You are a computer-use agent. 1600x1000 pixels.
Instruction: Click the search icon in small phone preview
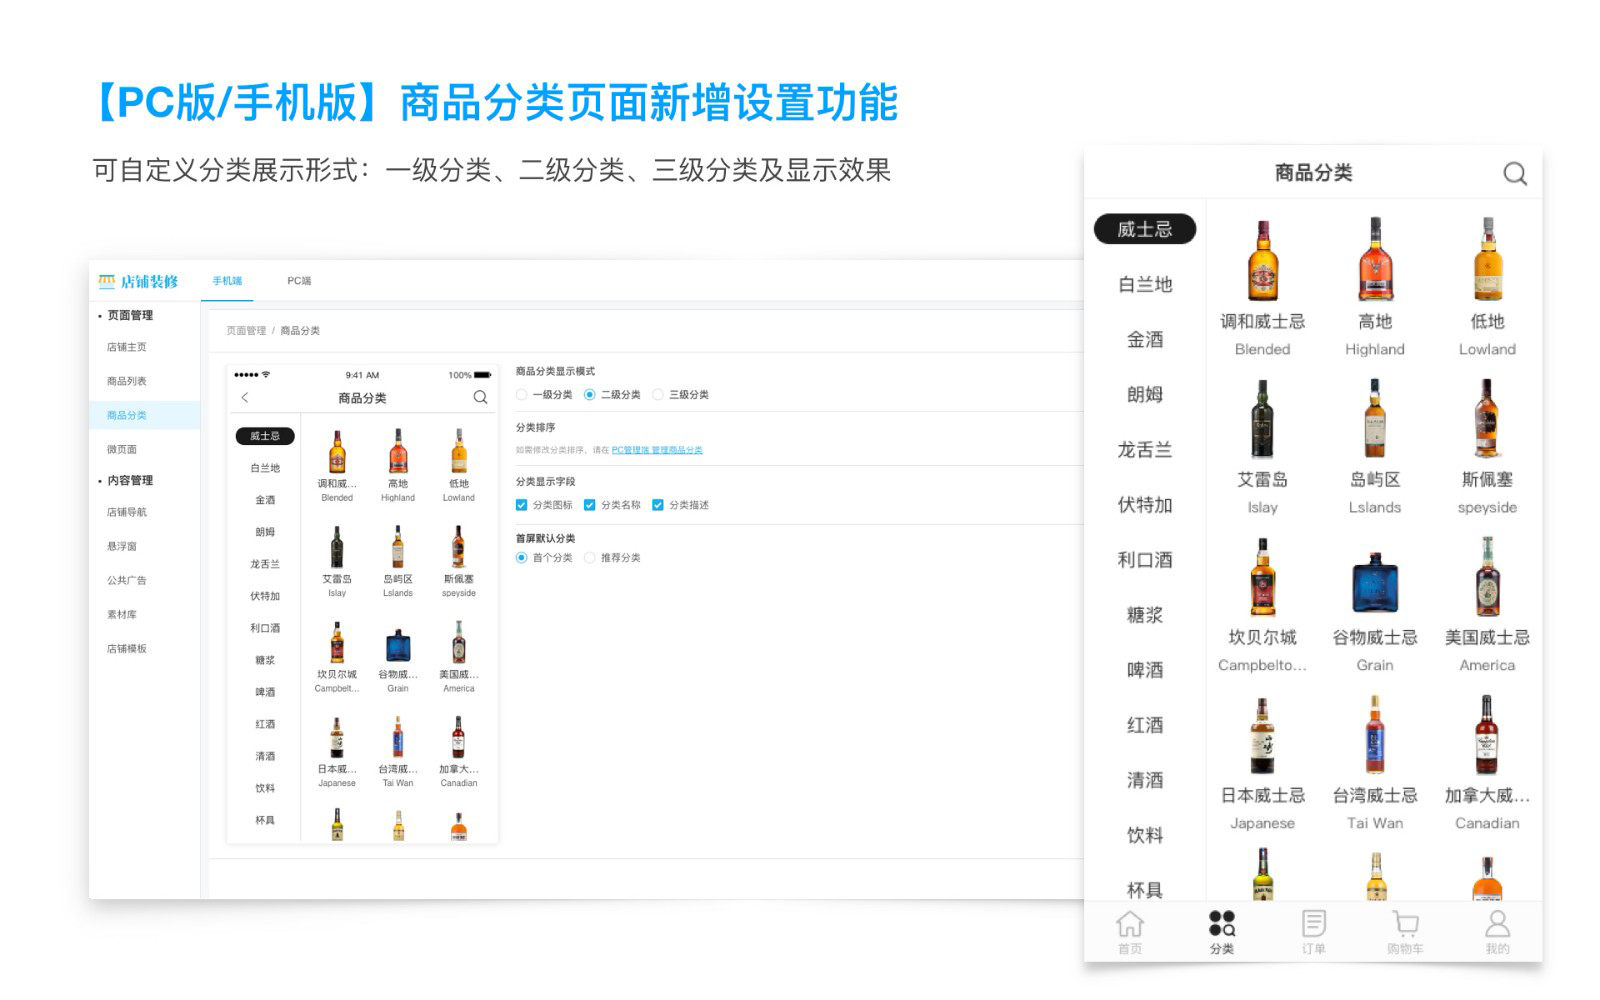tap(480, 398)
